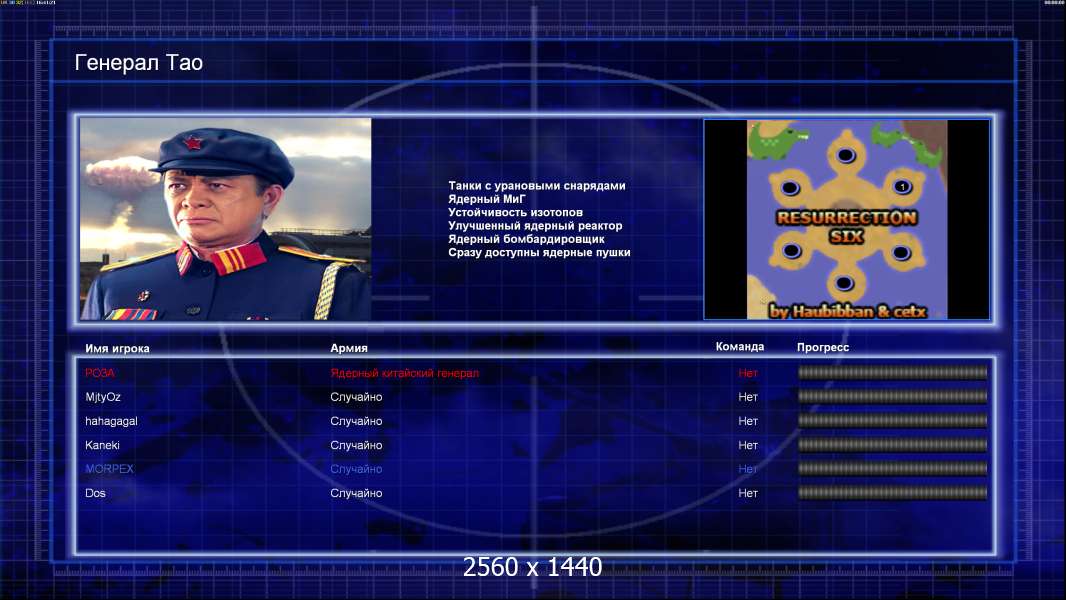The height and width of the screenshot is (600, 1066).
Task: Select player name 'РОЗА' in the list
Action: (x=100, y=373)
